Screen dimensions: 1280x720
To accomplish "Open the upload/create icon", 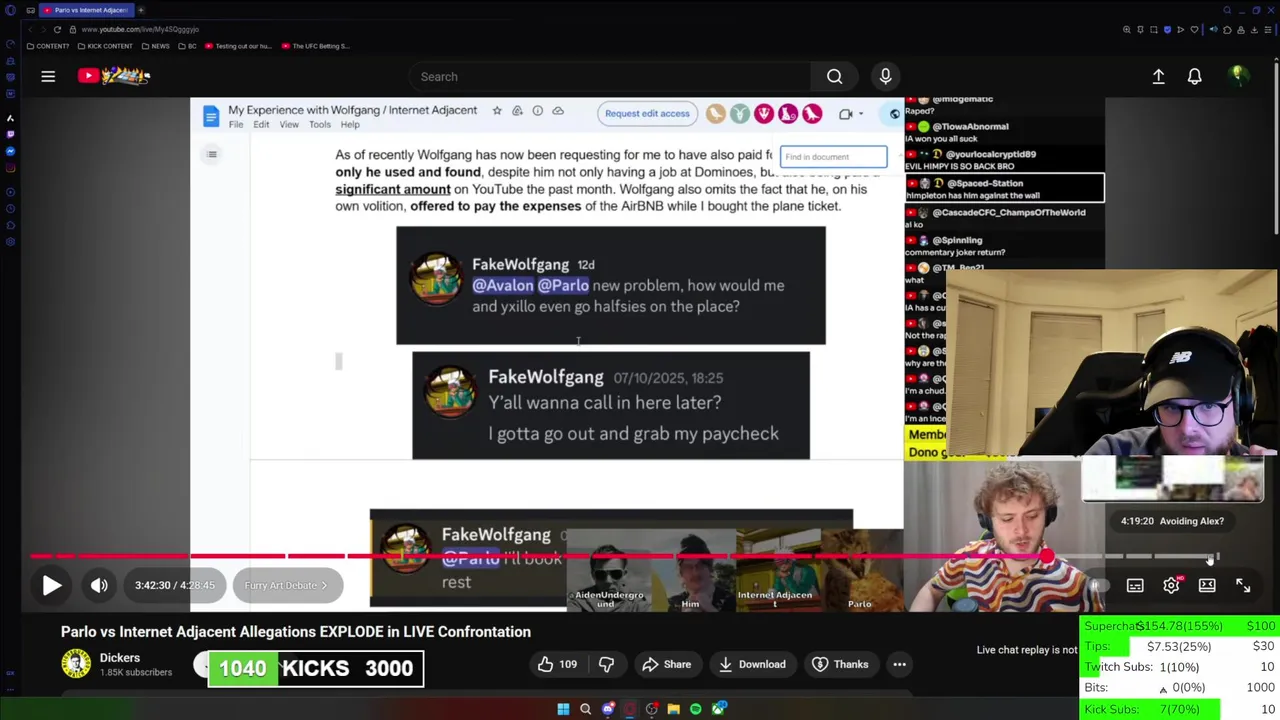I will point(1158,76).
